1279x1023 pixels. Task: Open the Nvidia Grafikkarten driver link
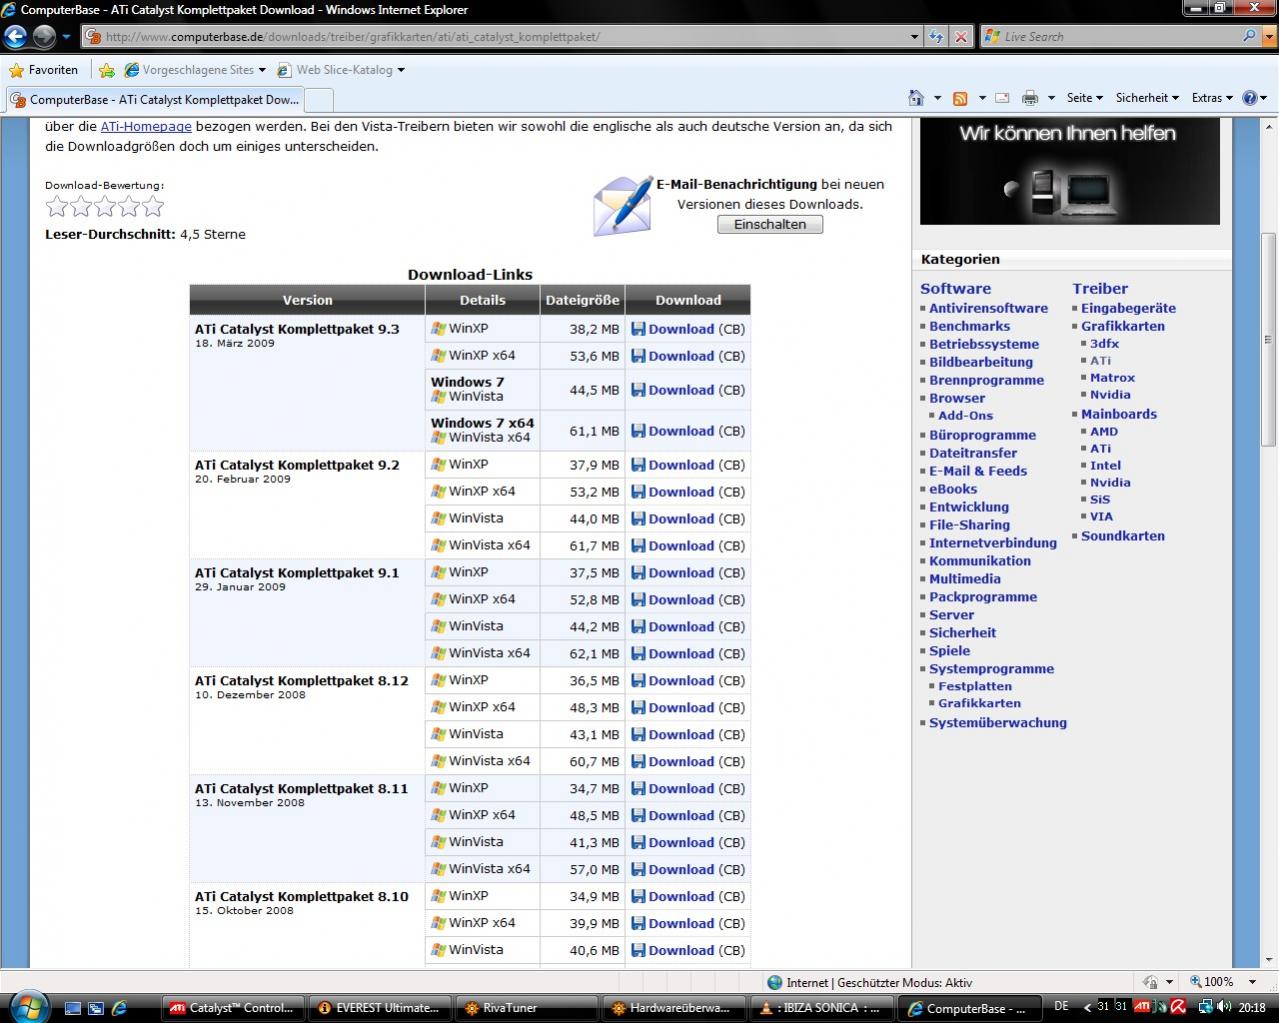(x=1110, y=395)
